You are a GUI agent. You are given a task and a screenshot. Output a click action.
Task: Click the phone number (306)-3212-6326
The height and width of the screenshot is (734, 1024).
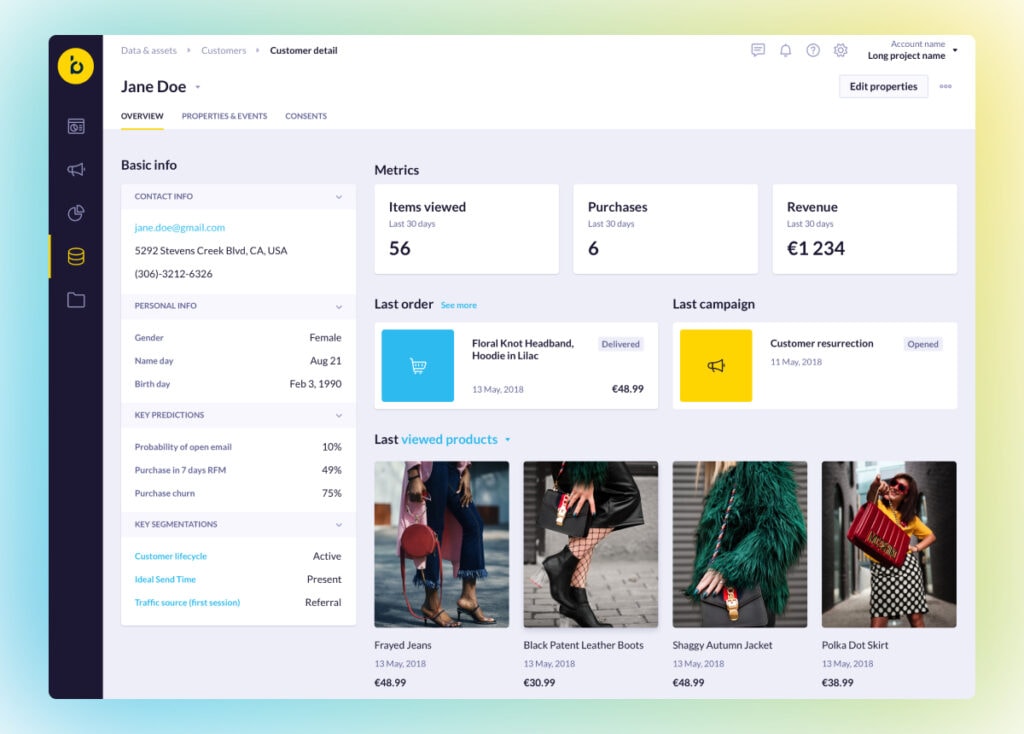click(x=173, y=274)
